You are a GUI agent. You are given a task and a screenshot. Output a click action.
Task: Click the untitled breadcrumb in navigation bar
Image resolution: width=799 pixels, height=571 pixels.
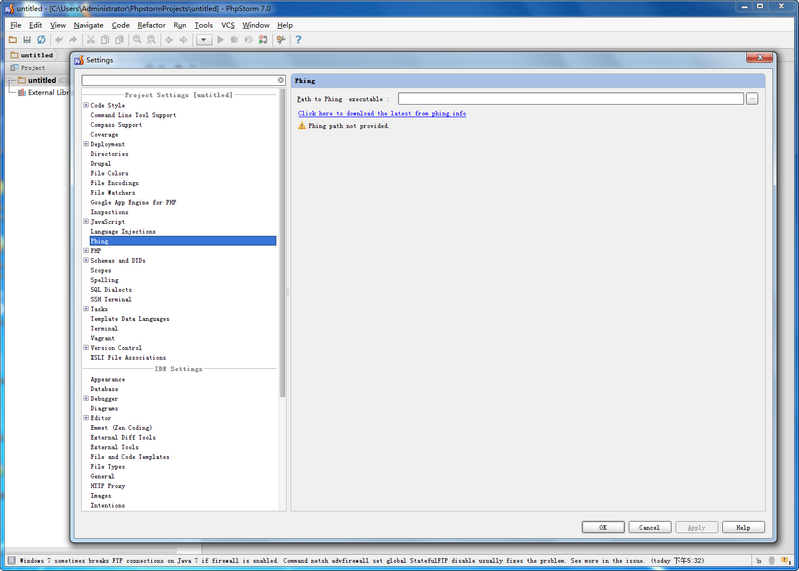pyautogui.click(x=32, y=55)
